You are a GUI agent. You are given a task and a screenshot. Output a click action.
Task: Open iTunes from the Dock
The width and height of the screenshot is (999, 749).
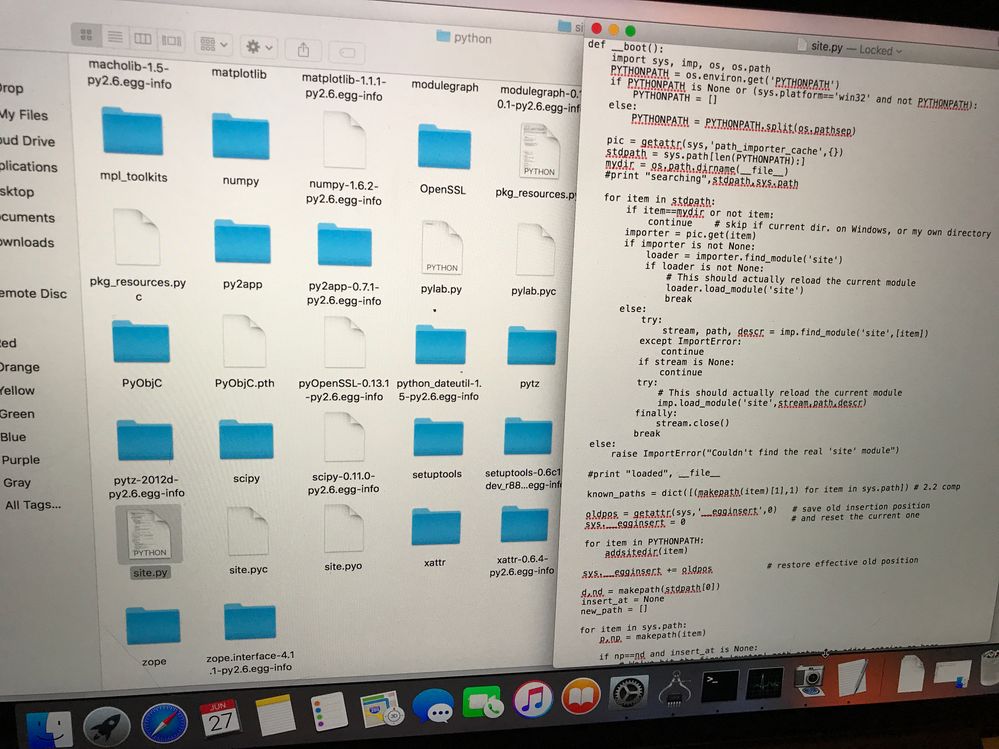(x=533, y=699)
